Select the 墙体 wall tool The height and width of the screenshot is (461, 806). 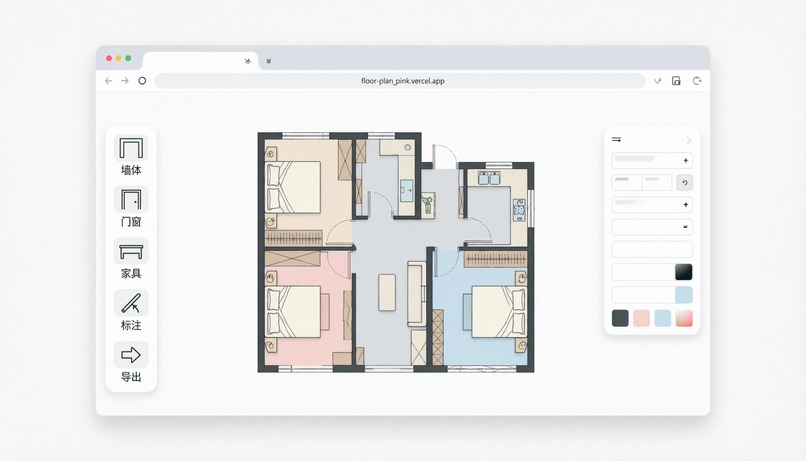click(131, 156)
